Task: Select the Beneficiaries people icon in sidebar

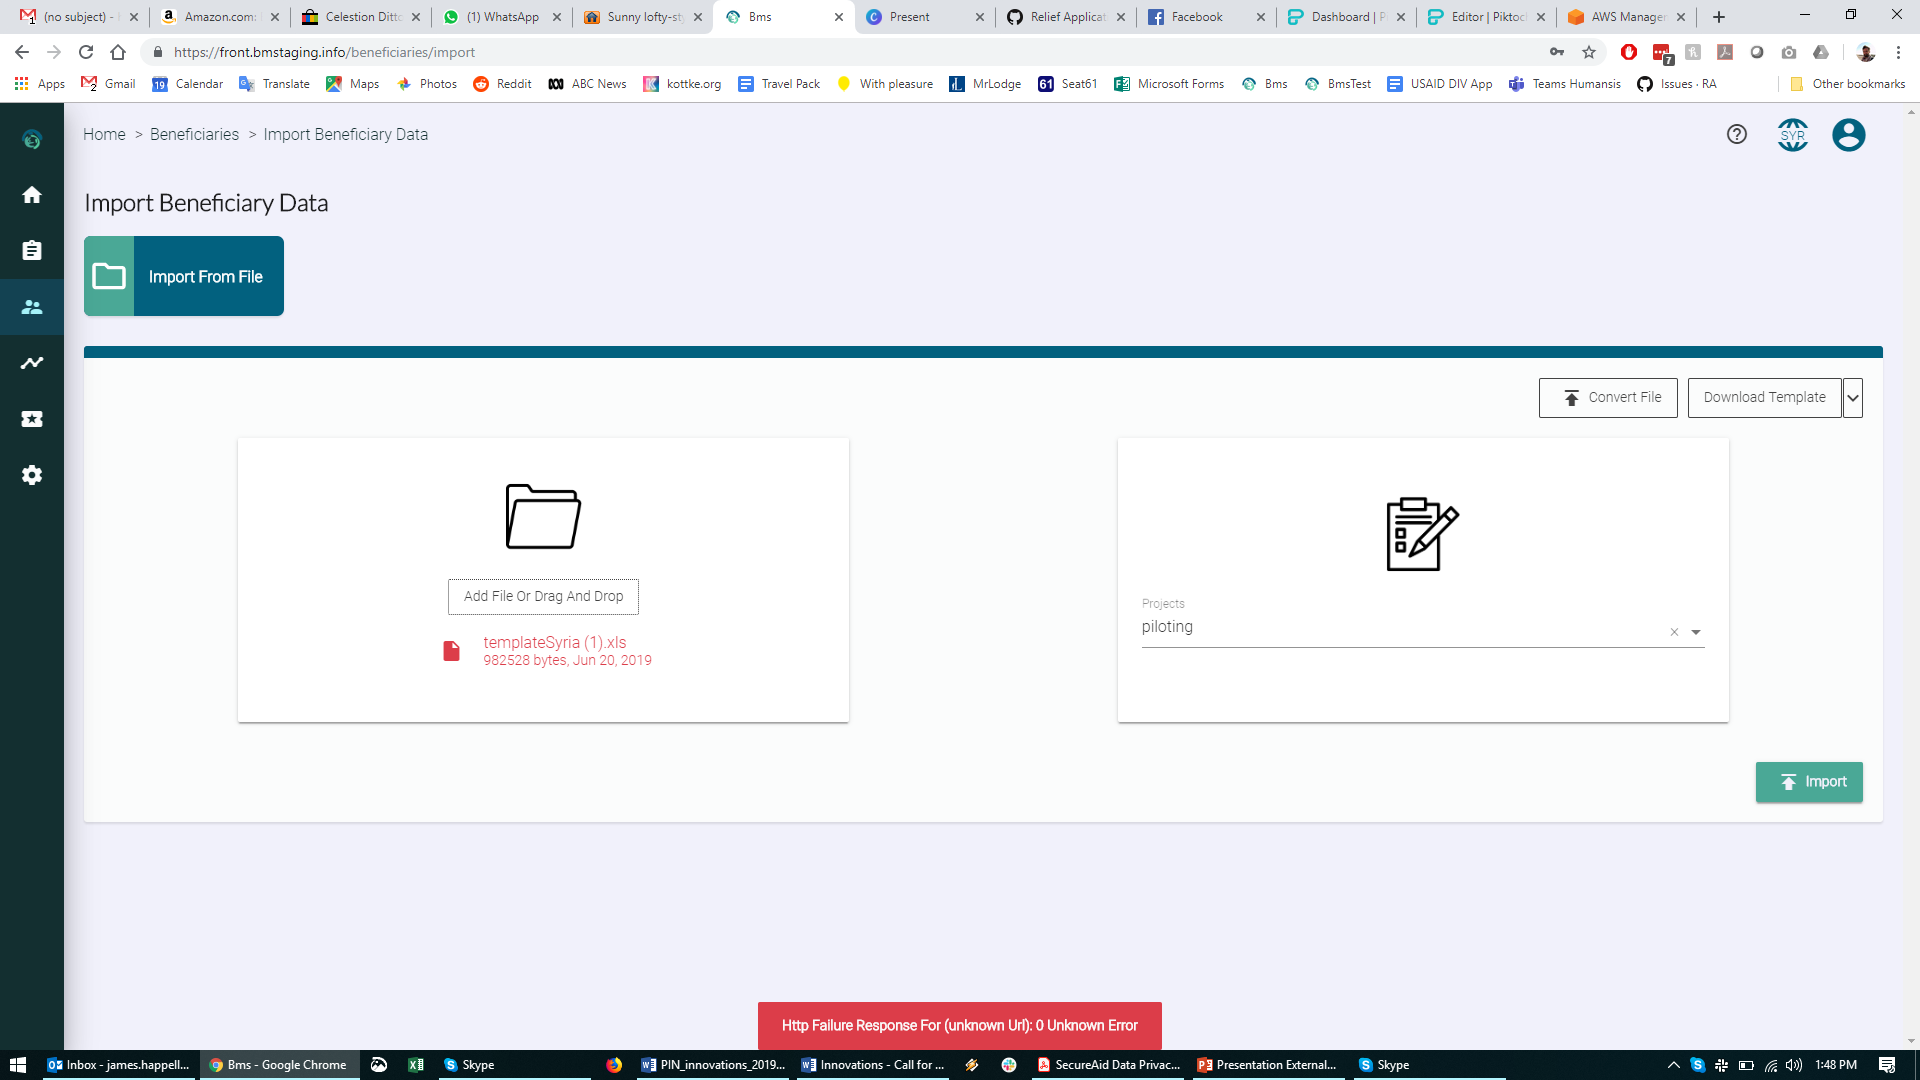Action: click(x=31, y=307)
